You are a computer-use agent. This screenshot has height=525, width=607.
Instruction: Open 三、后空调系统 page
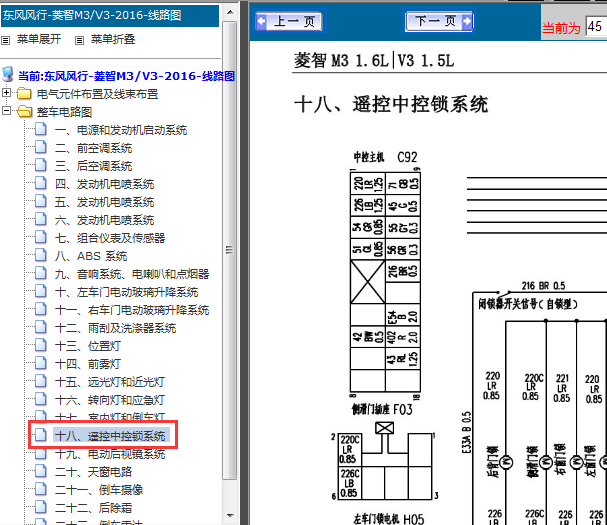tap(93, 166)
